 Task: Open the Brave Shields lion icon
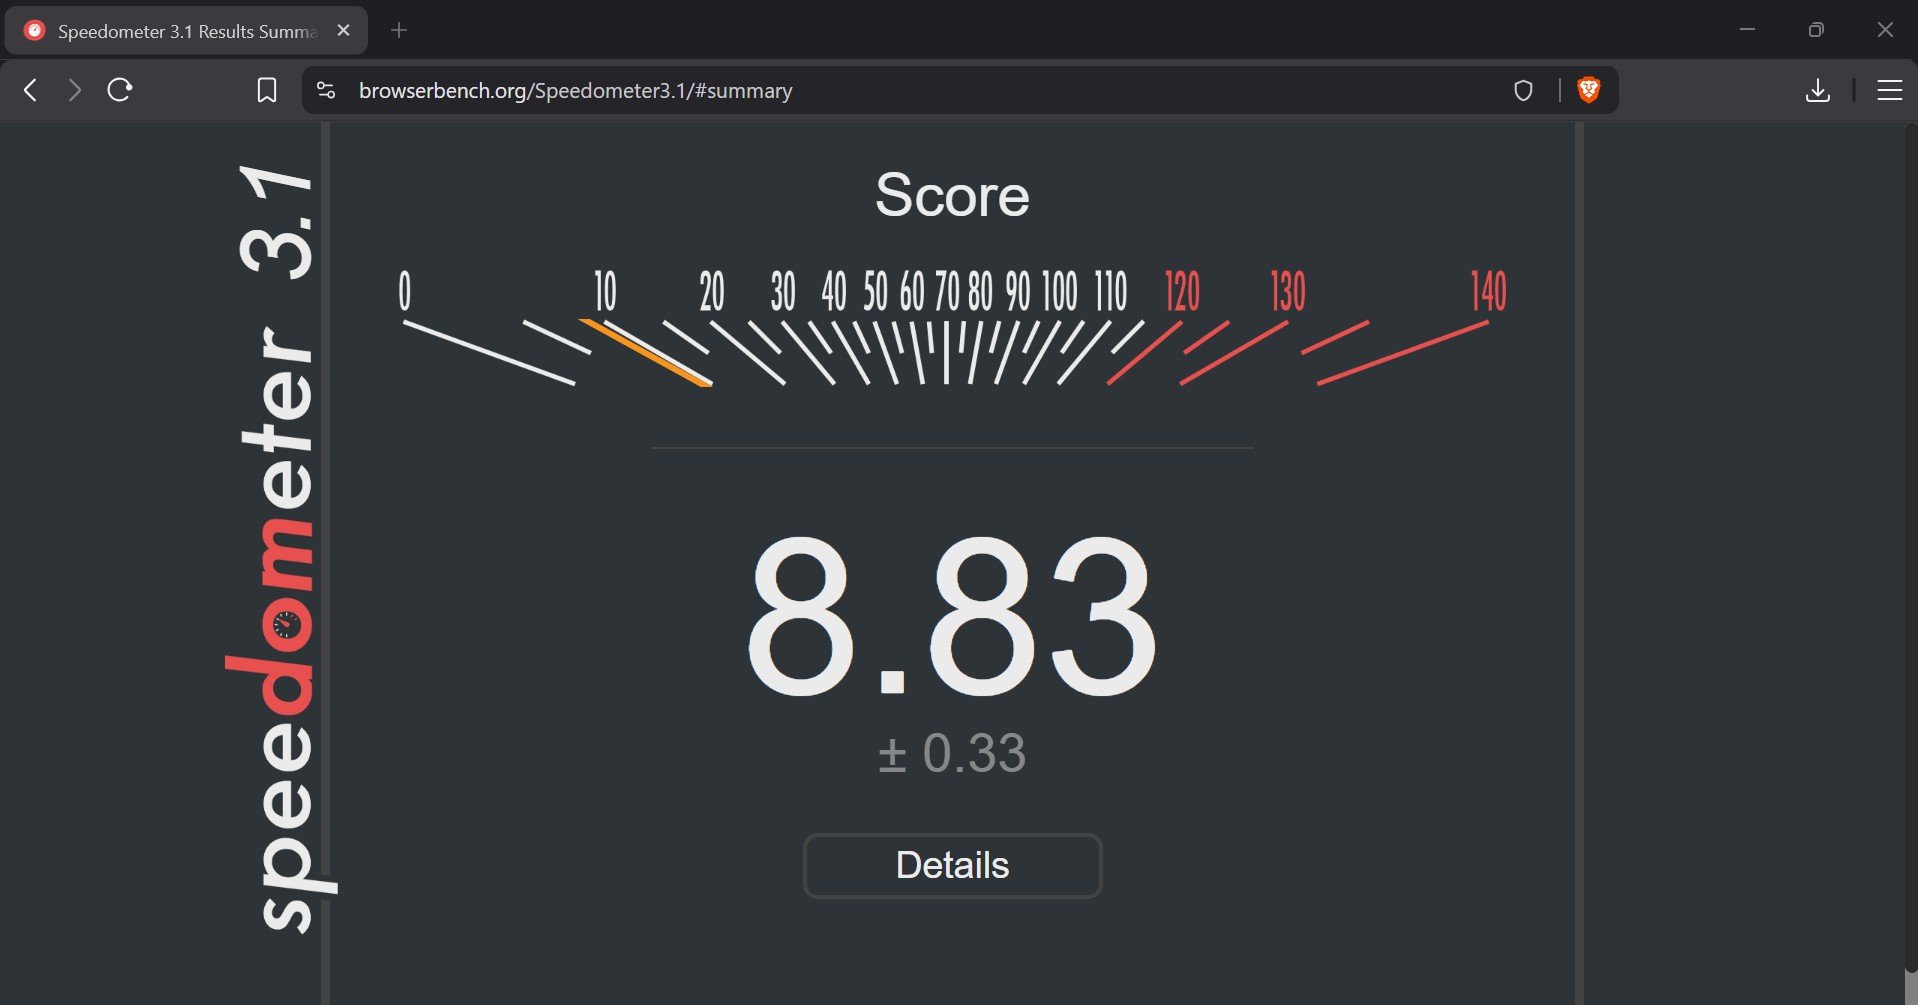point(1588,90)
